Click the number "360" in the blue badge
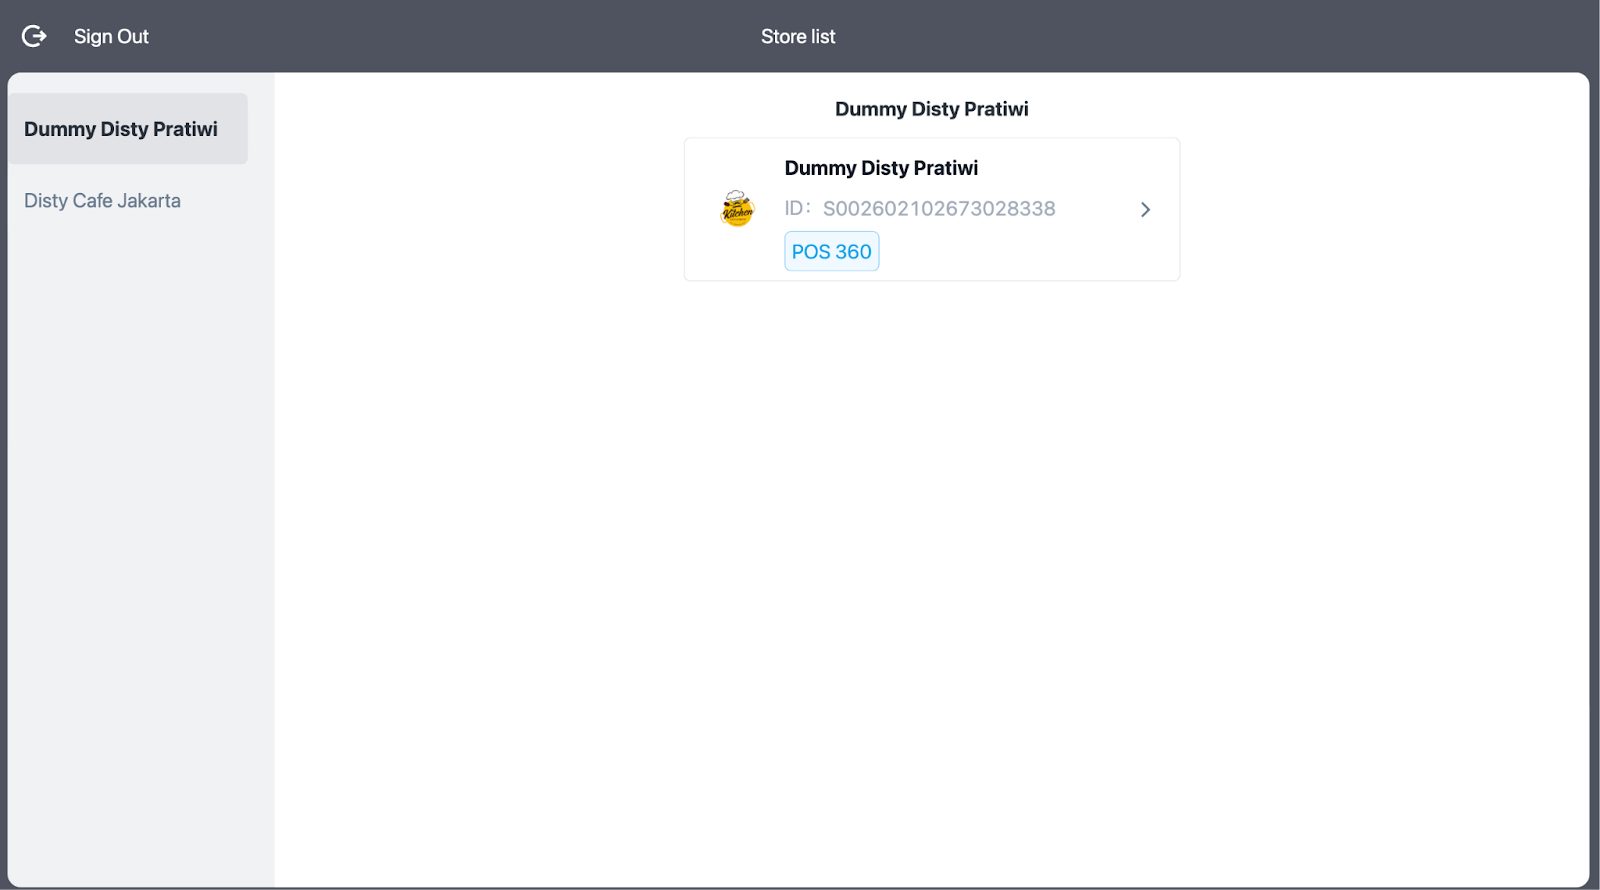Viewport: 1600px width, 890px height. [x=853, y=252]
